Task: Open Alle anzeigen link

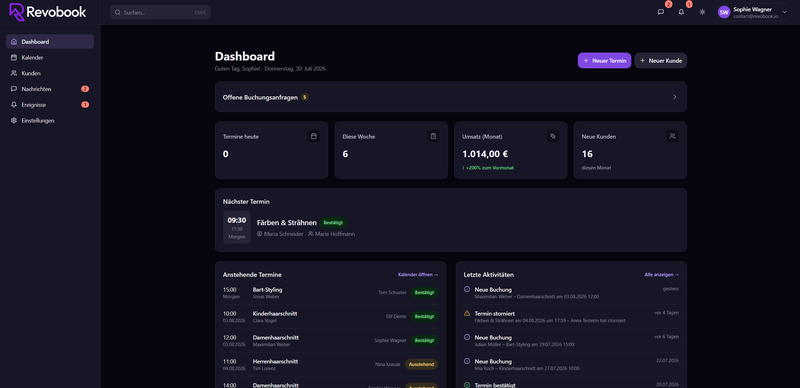Action: pyautogui.click(x=662, y=275)
